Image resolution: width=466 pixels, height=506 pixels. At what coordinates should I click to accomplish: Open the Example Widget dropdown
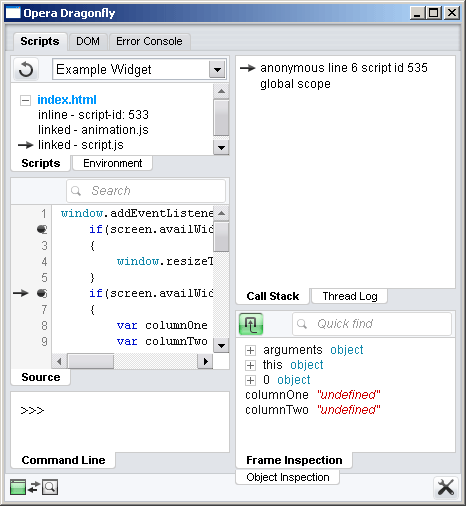click(x=217, y=70)
